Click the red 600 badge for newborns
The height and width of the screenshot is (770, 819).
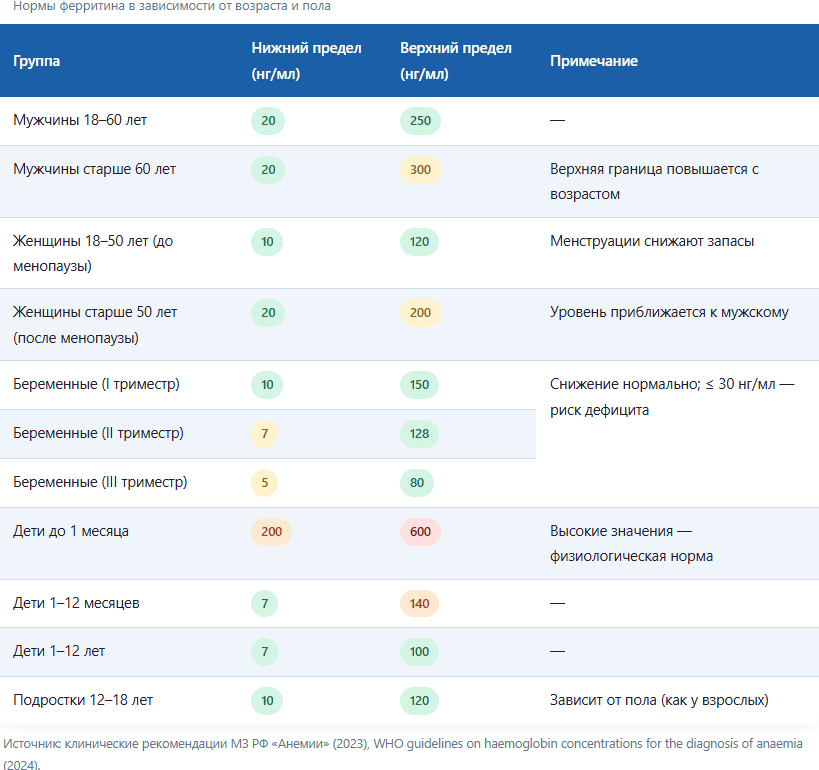coord(420,532)
